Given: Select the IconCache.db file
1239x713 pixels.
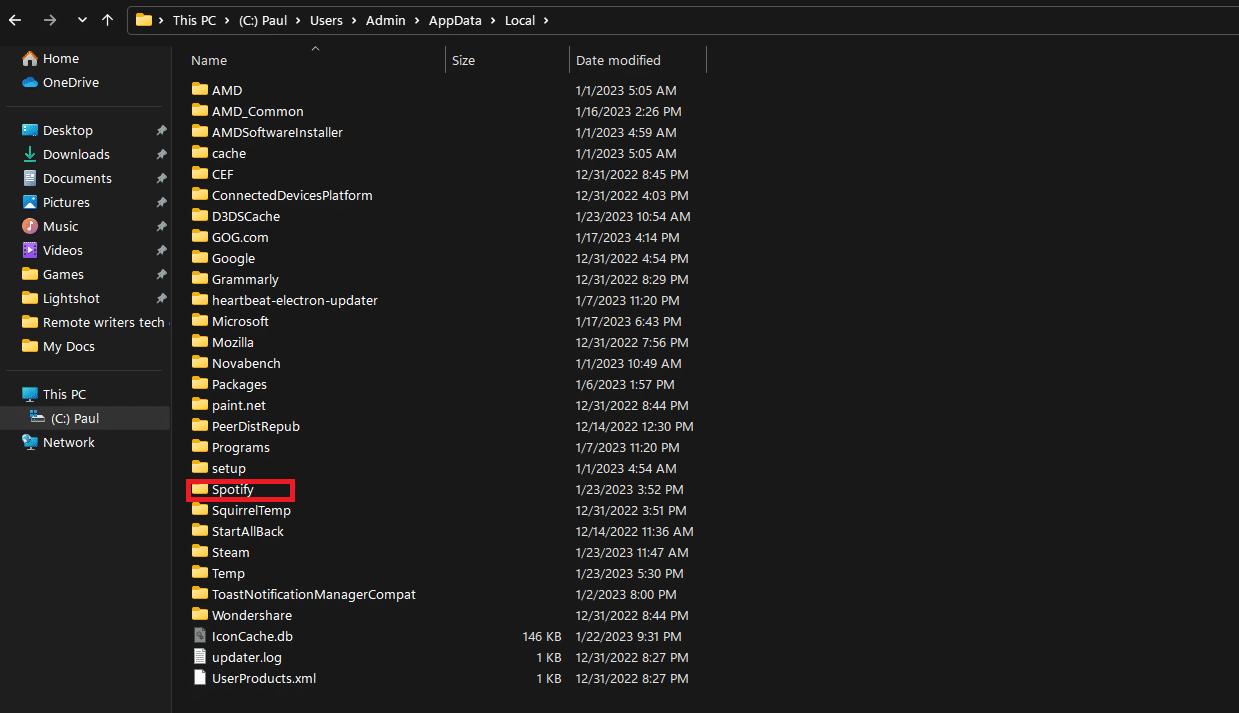Looking at the screenshot, I should tap(242, 636).
